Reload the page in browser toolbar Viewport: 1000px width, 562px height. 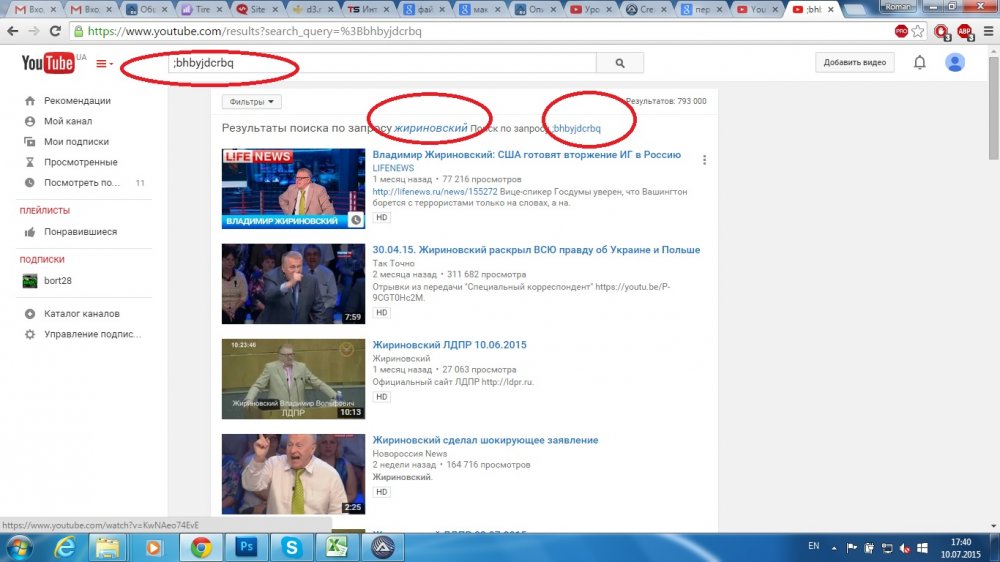click(53, 31)
